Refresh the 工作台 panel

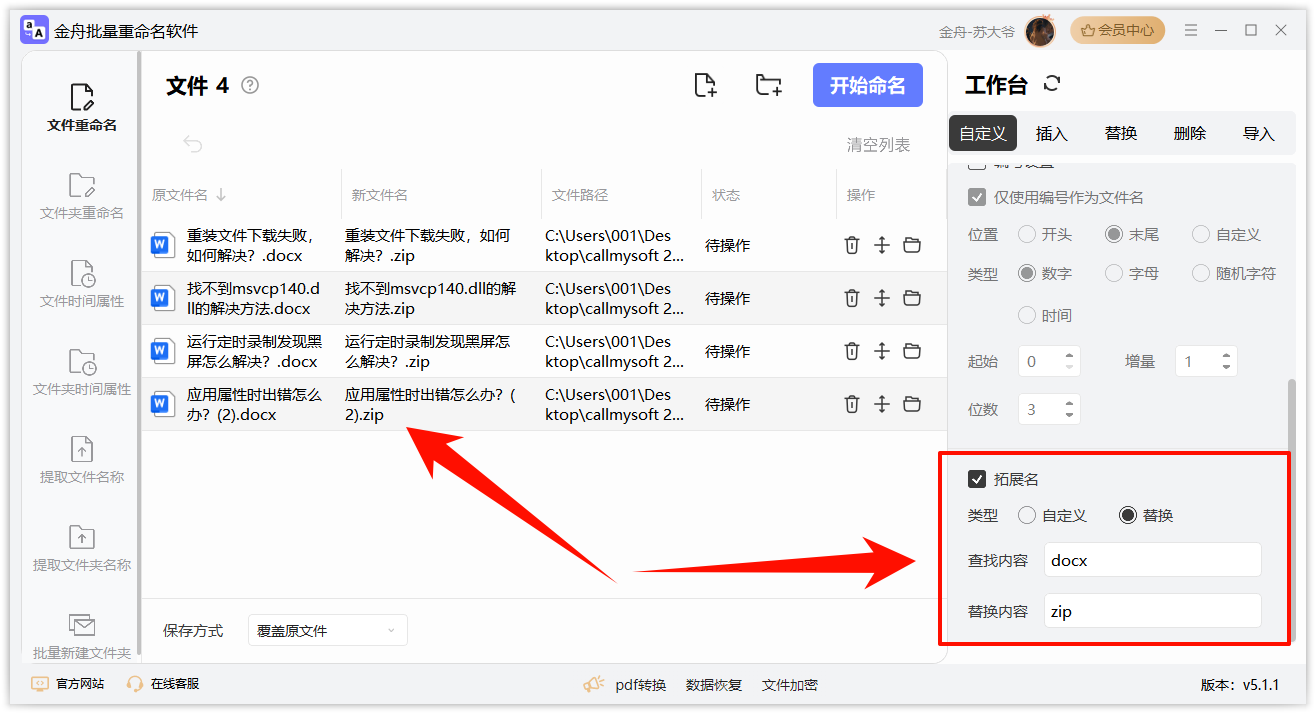click(1051, 85)
